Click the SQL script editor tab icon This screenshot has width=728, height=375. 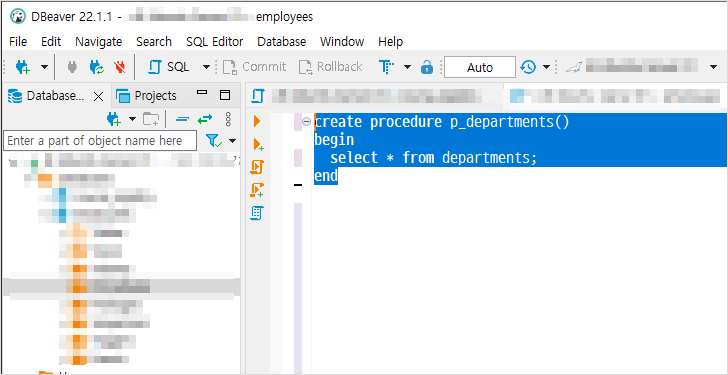pos(258,96)
